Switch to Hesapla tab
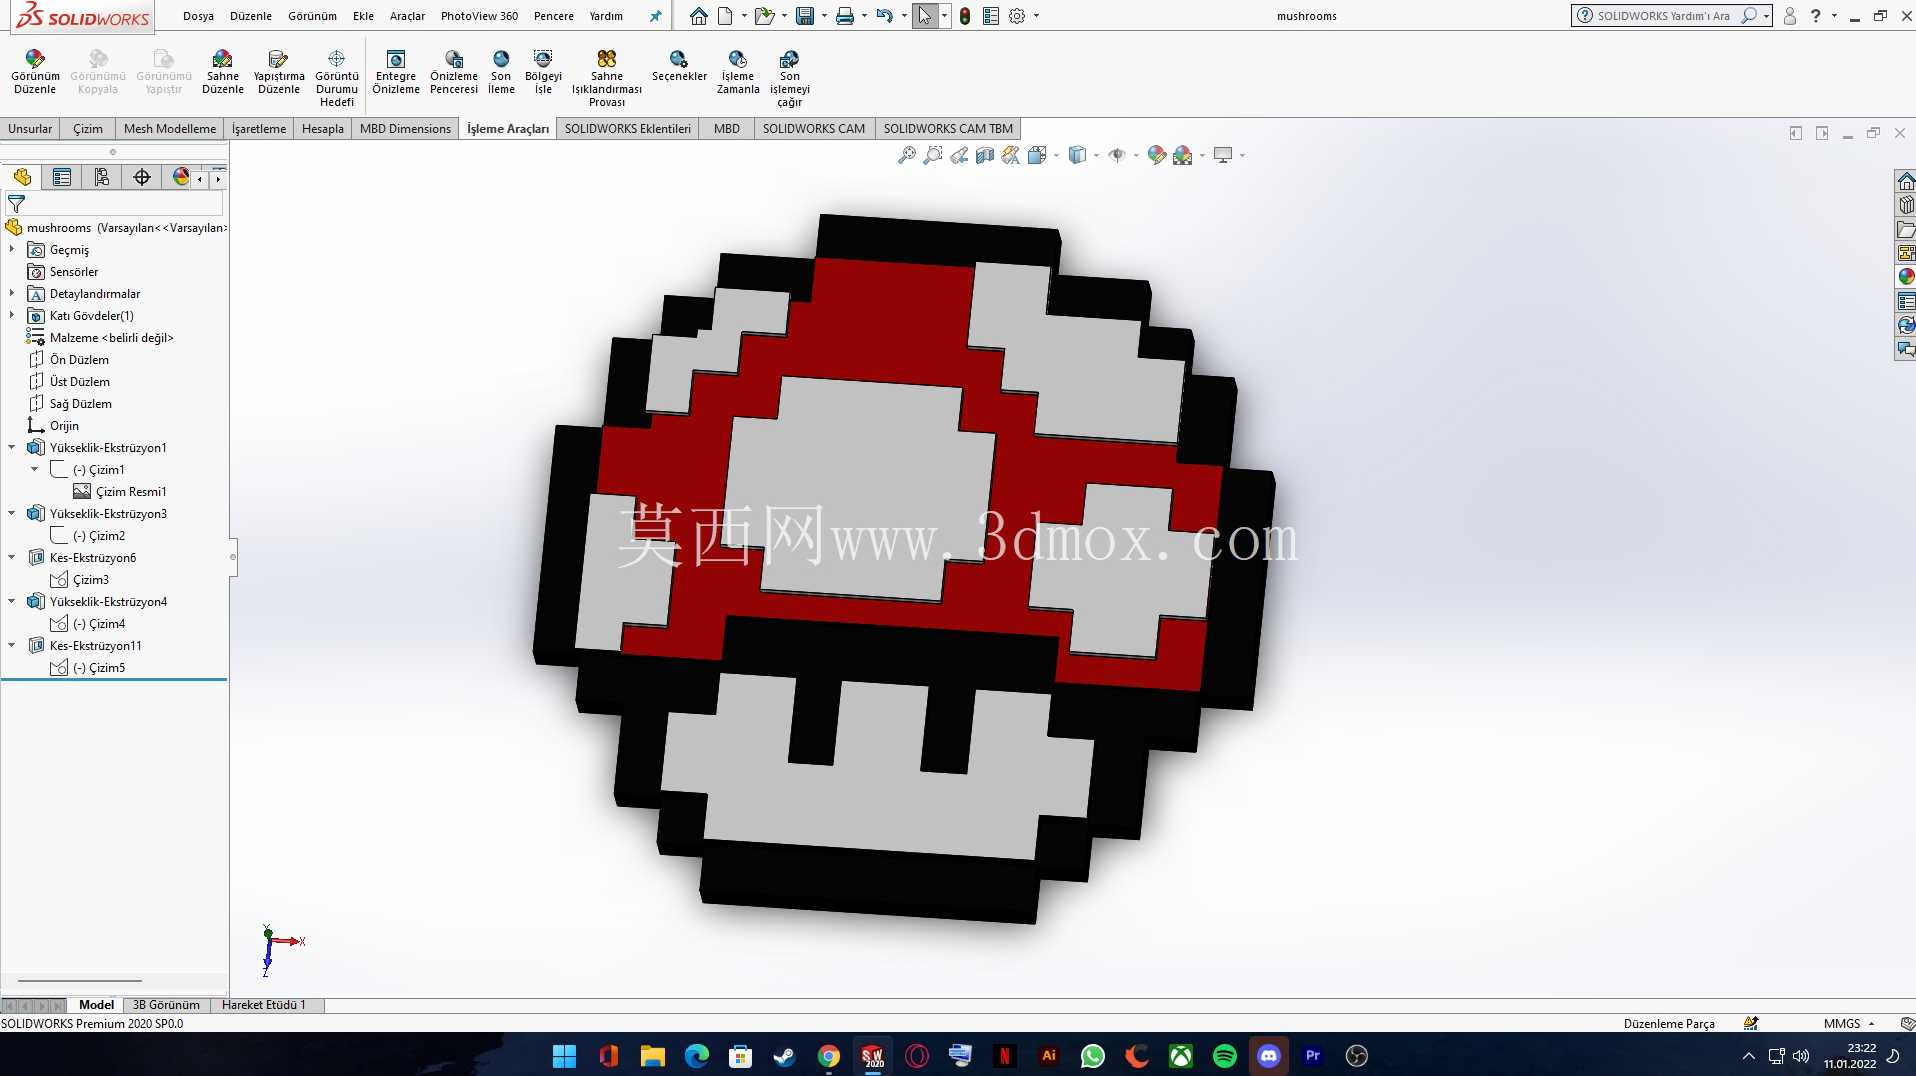 (322, 128)
